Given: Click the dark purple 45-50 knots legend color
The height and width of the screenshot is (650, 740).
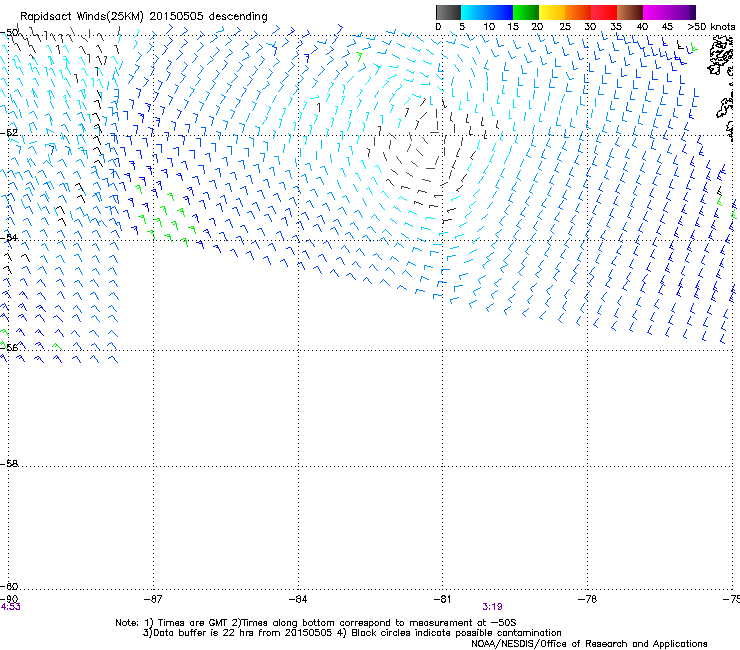Looking at the screenshot, I should pyautogui.click(x=682, y=12).
